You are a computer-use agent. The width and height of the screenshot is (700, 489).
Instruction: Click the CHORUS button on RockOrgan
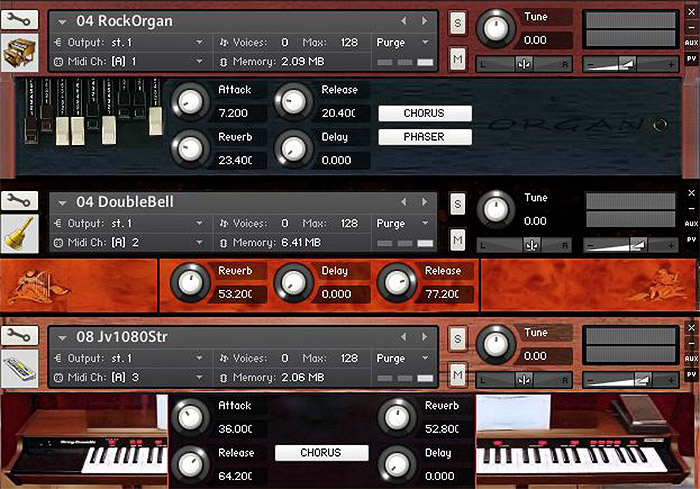pyautogui.click(x=424, y=114)
